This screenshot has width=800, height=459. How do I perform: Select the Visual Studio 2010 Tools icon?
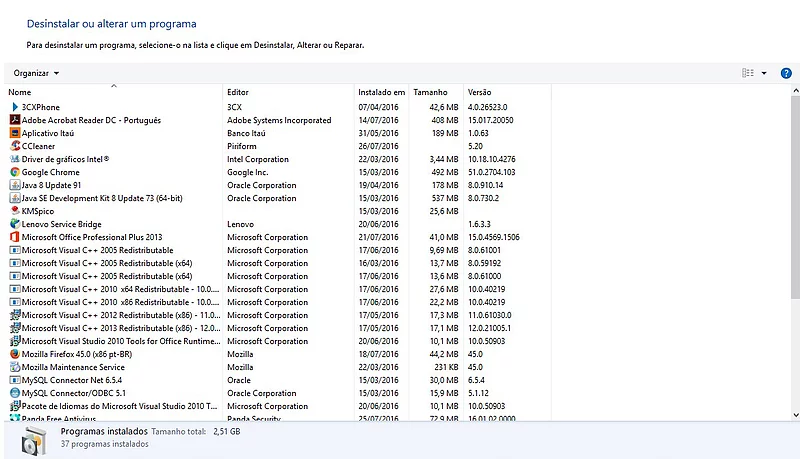pos(15,341)
